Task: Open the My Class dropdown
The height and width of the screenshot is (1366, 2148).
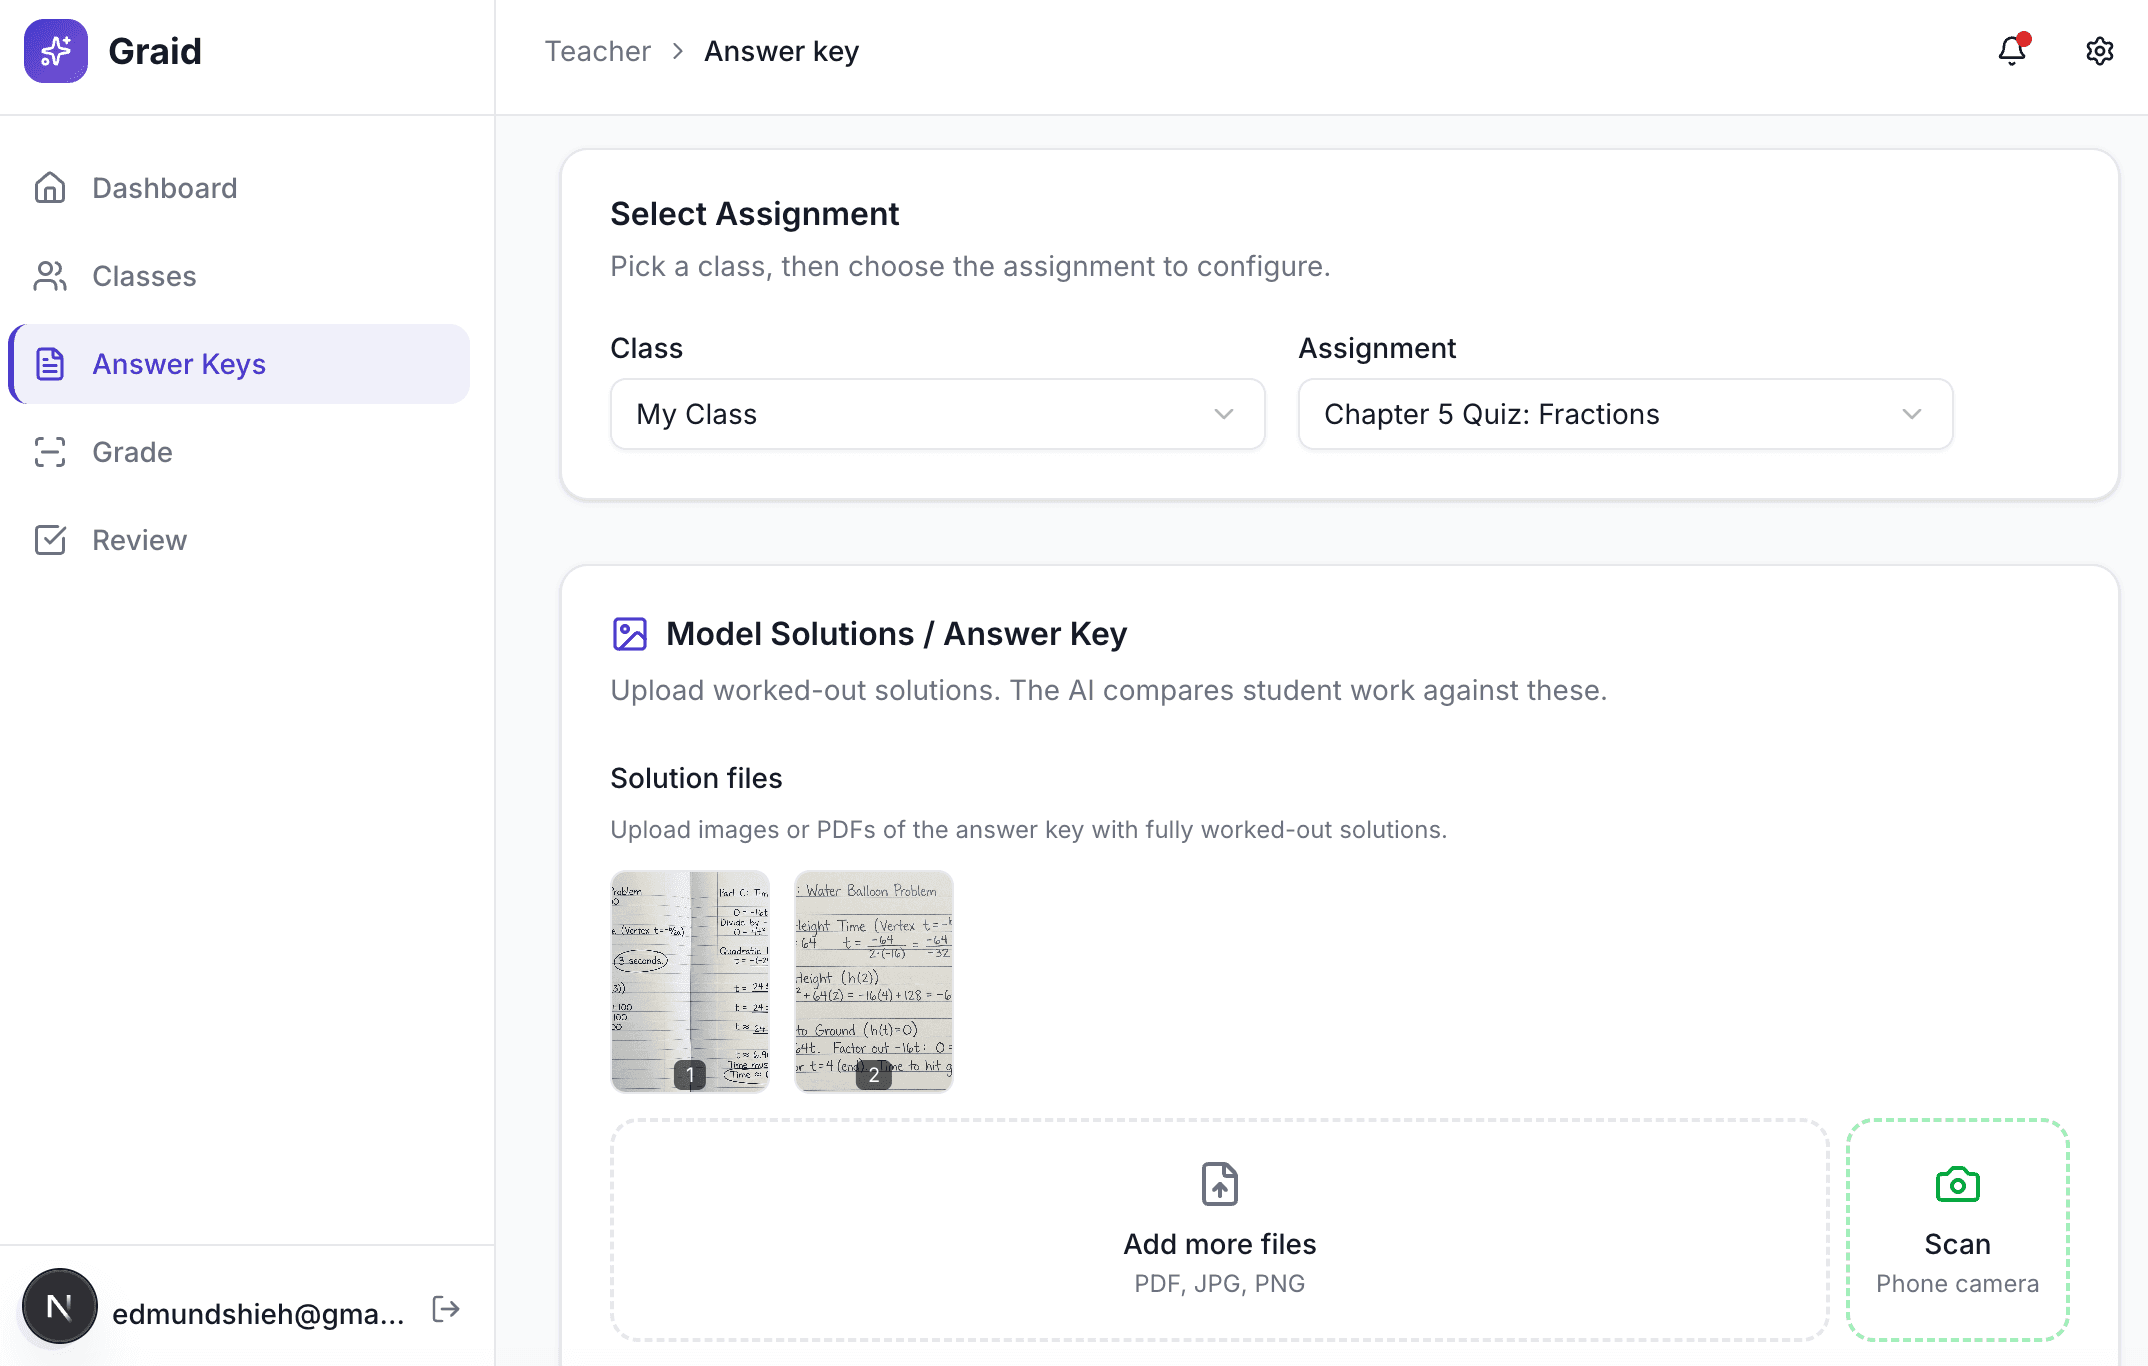Action: 937,414
